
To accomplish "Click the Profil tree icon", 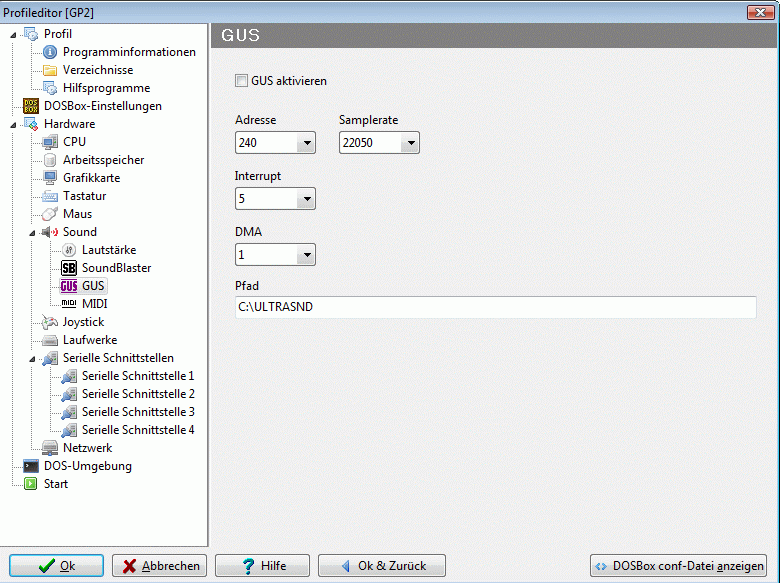I will coord(31,34).
